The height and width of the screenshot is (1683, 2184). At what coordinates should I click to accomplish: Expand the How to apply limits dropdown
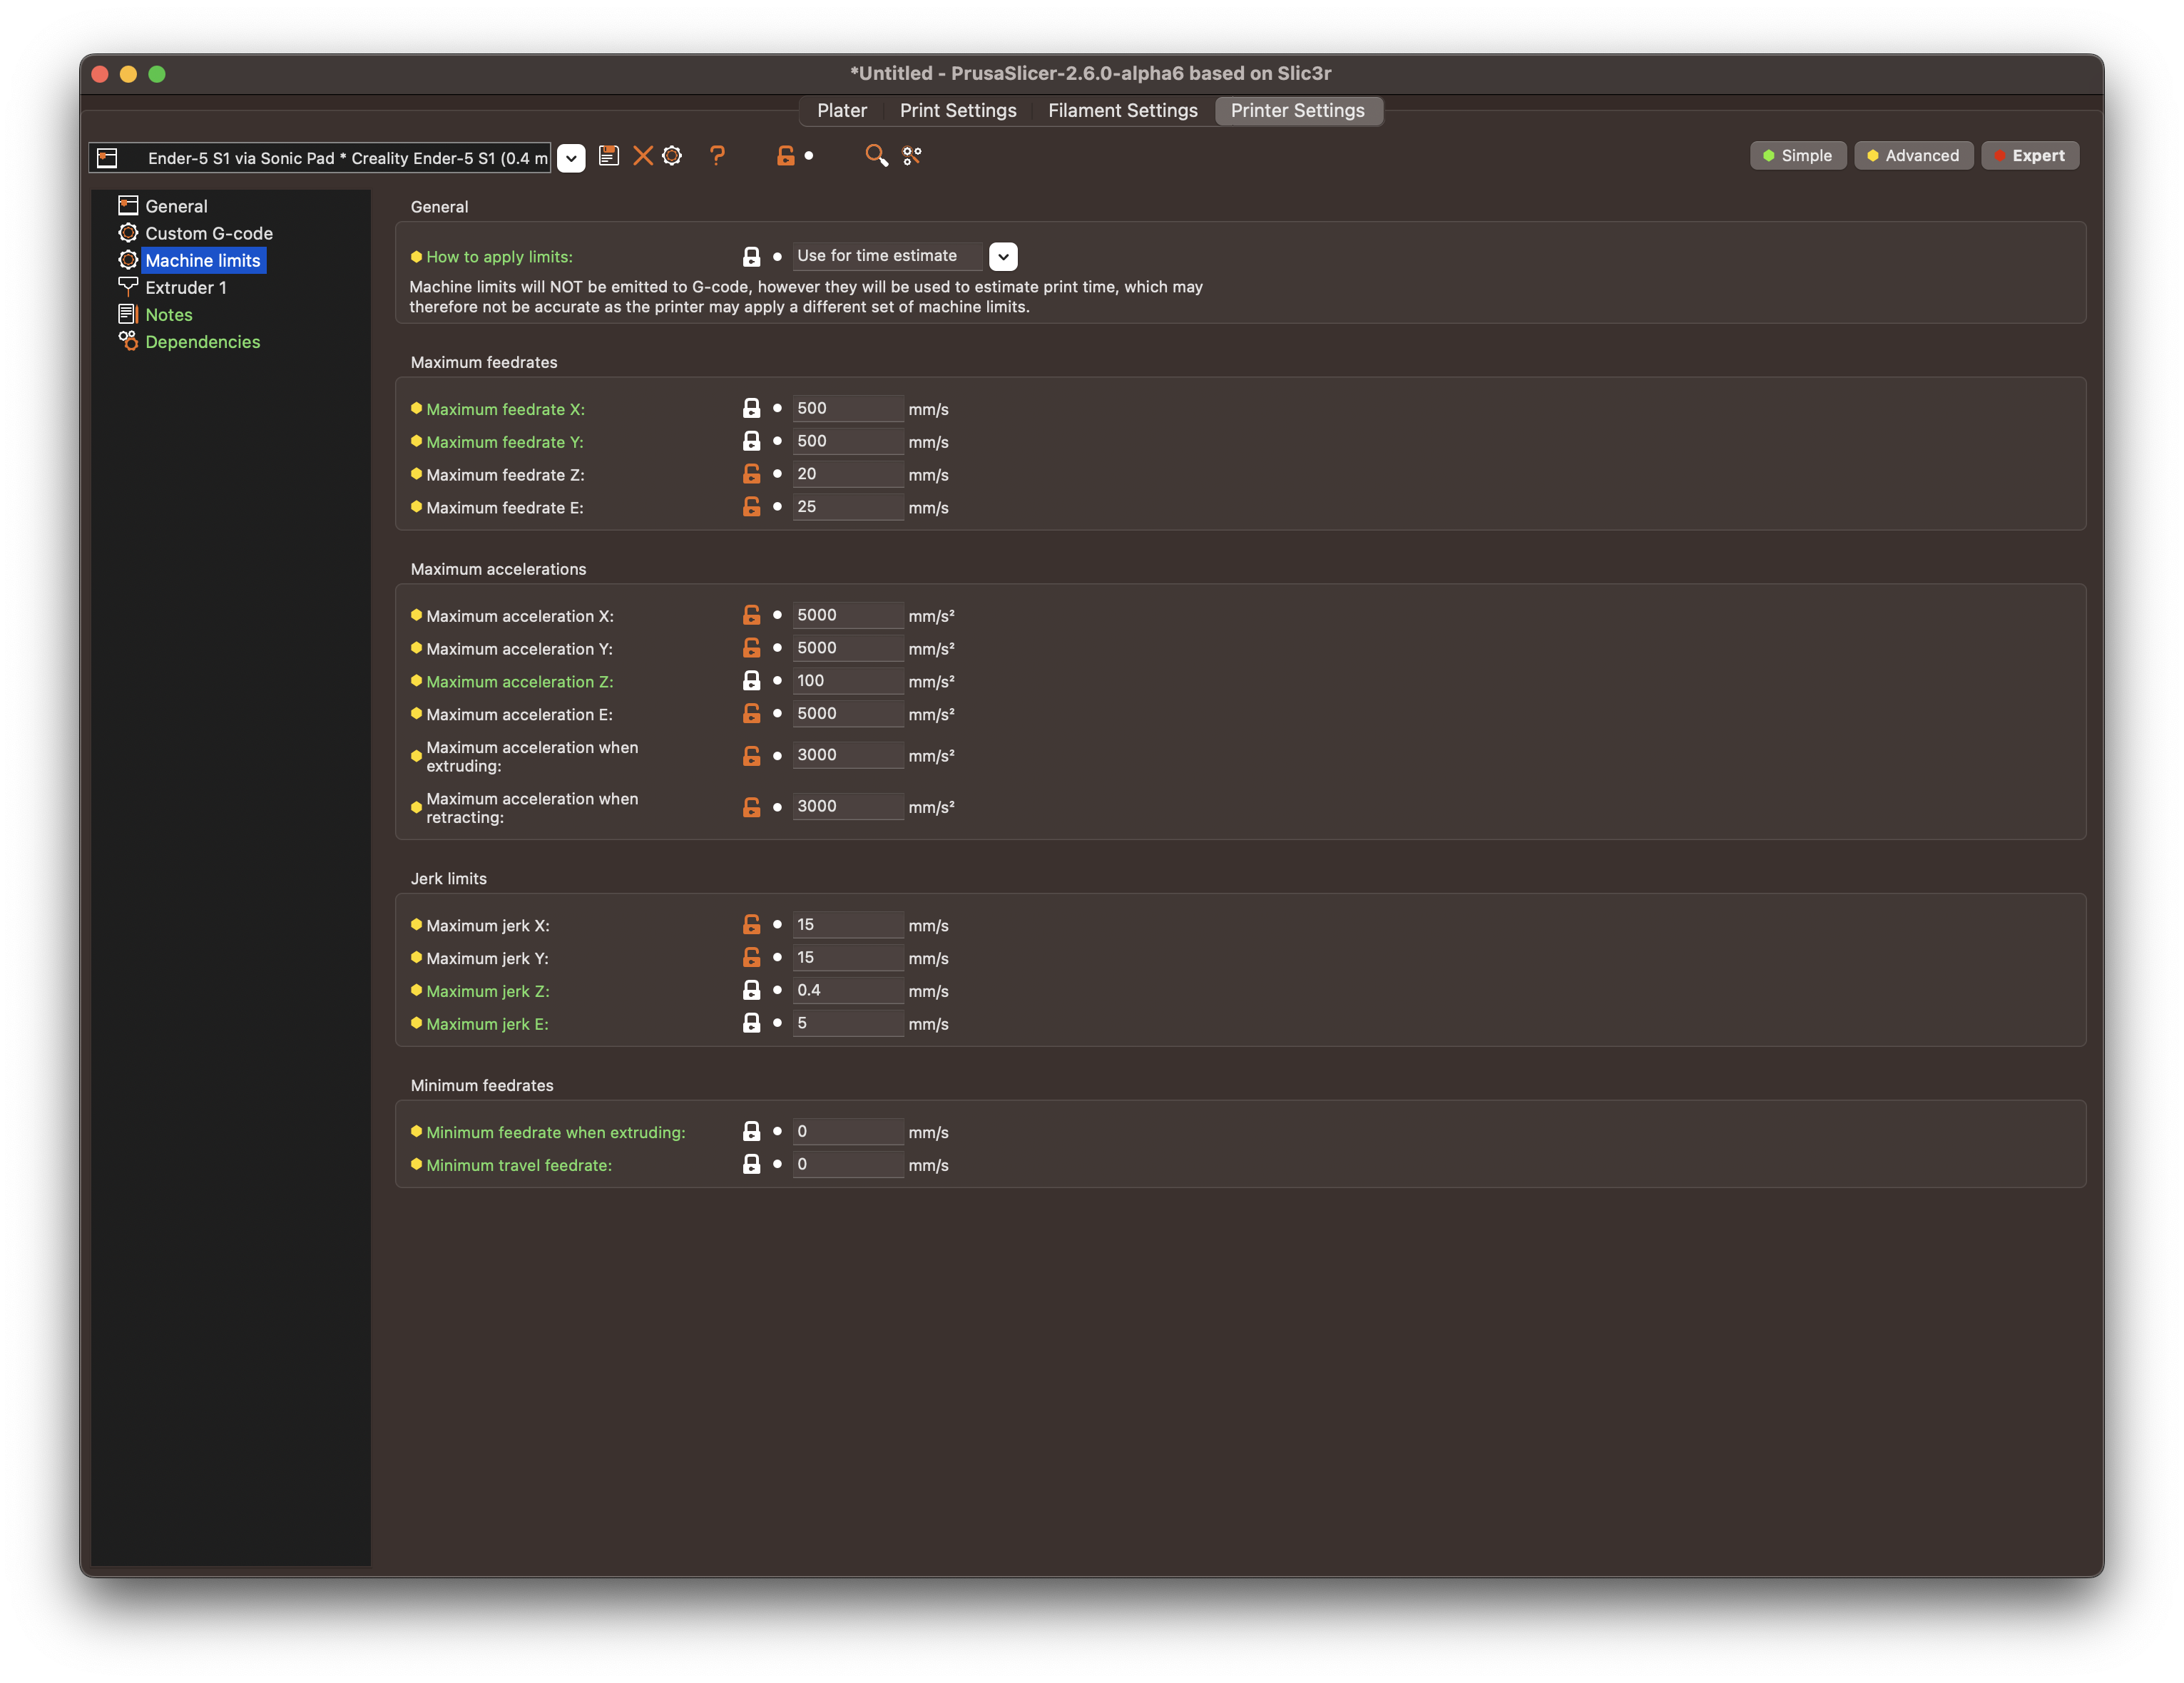(x=1003, y=257)
